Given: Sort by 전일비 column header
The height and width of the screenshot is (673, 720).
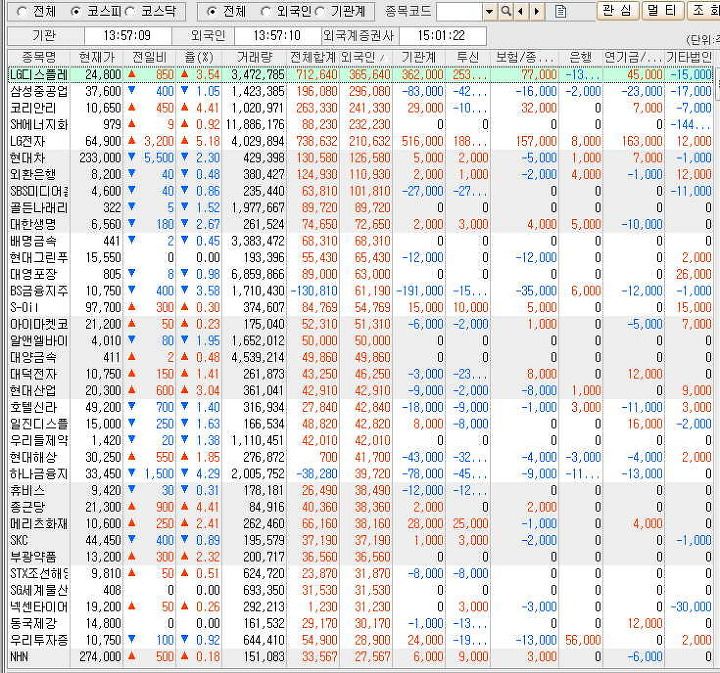Looking at the screenshot, I should click(x=150, y=57).
